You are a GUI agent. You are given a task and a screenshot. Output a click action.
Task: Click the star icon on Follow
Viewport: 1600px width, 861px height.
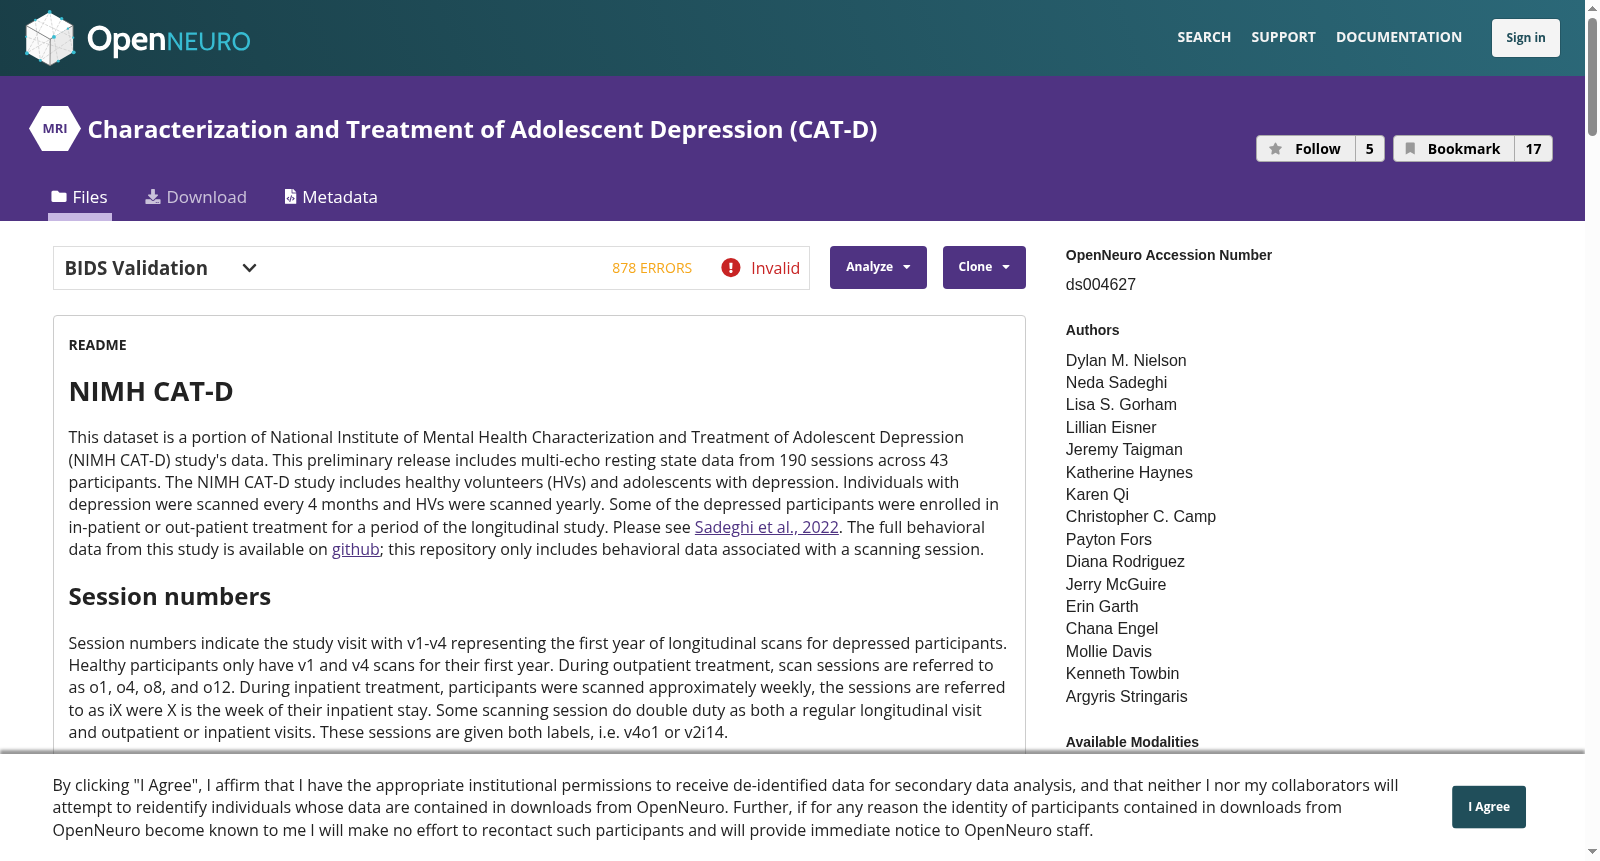[x=1275, y=149]
